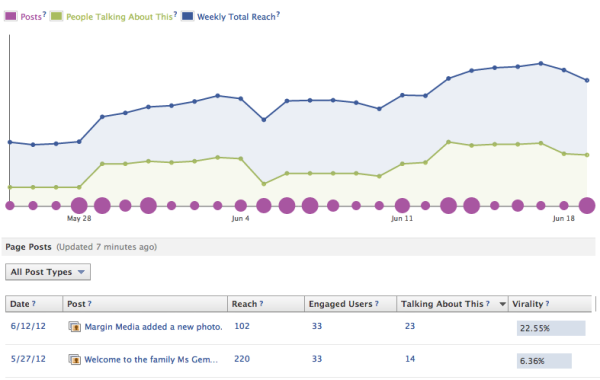600x380 pixels.
Task: Sort by Talking About This column
Action: tap(442, 304)
